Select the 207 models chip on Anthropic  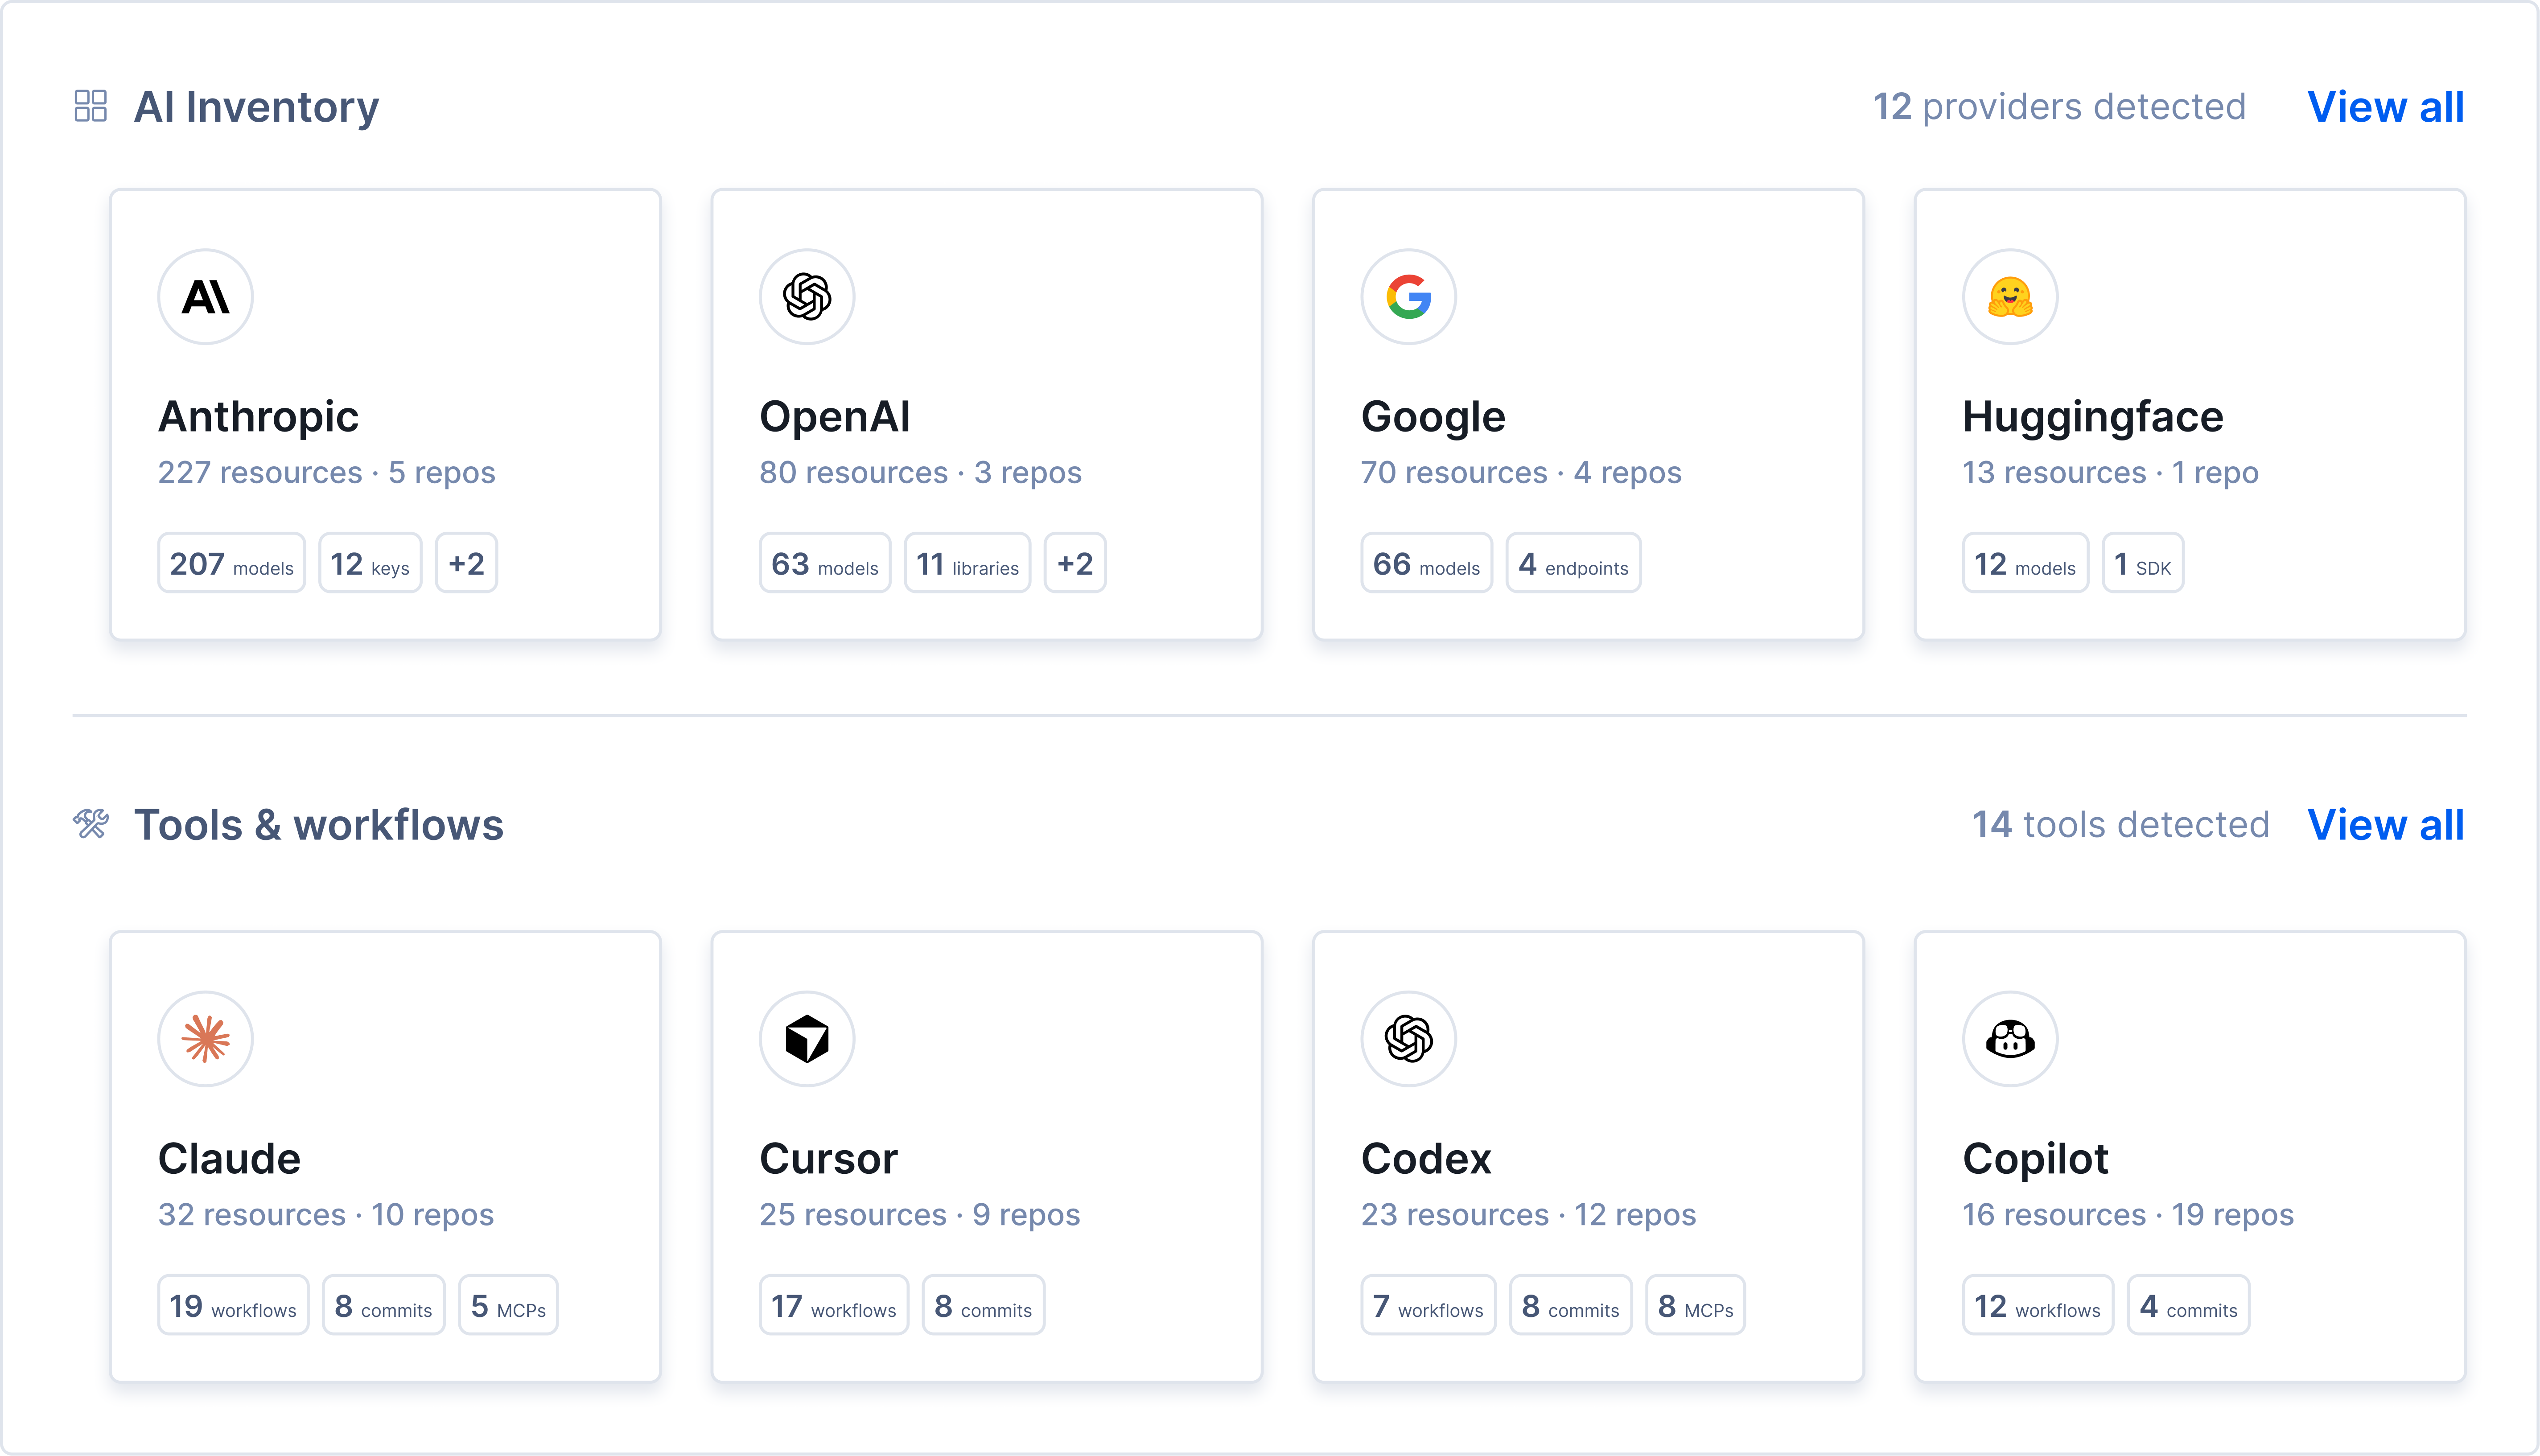[231, 563]
